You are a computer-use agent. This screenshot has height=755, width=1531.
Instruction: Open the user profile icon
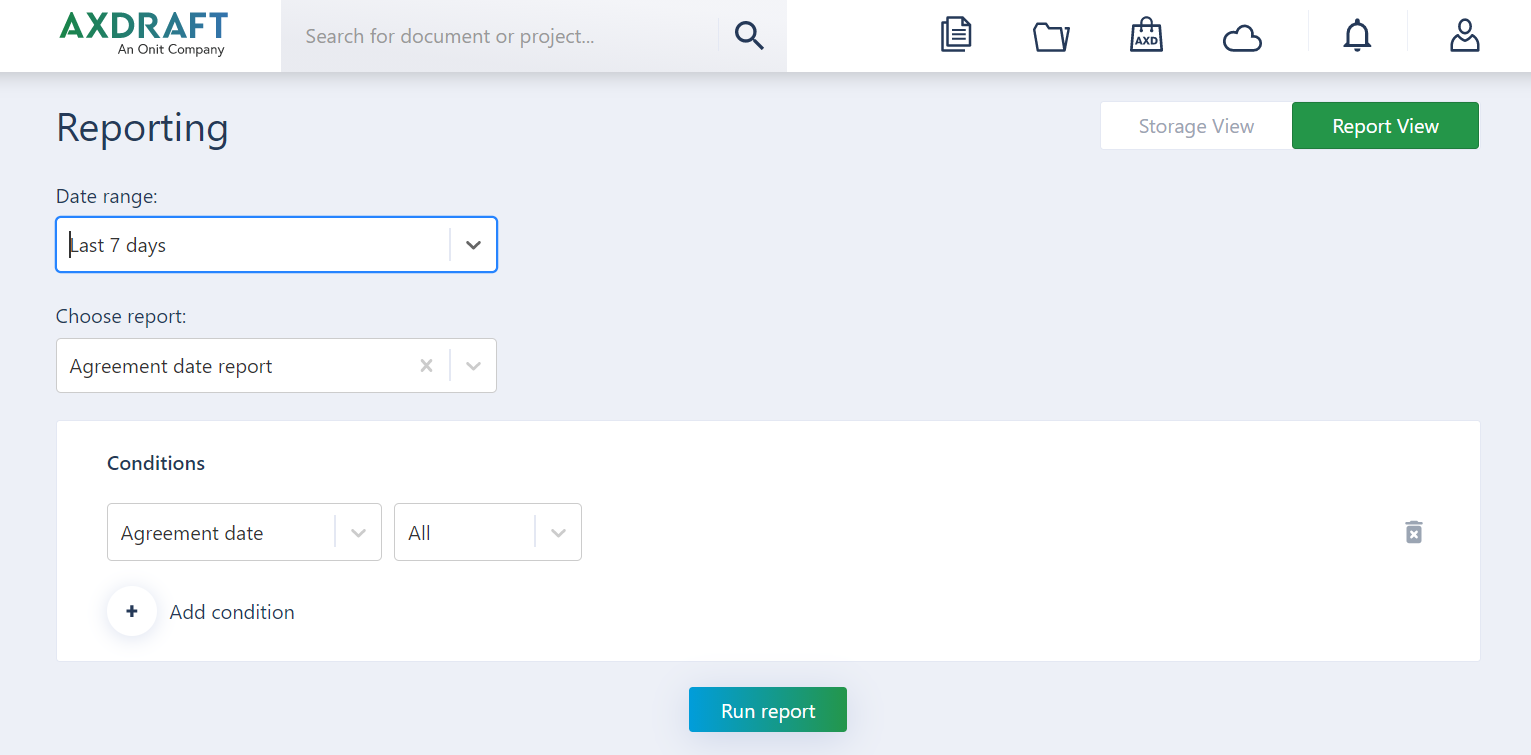click(x=1464, y=36)
